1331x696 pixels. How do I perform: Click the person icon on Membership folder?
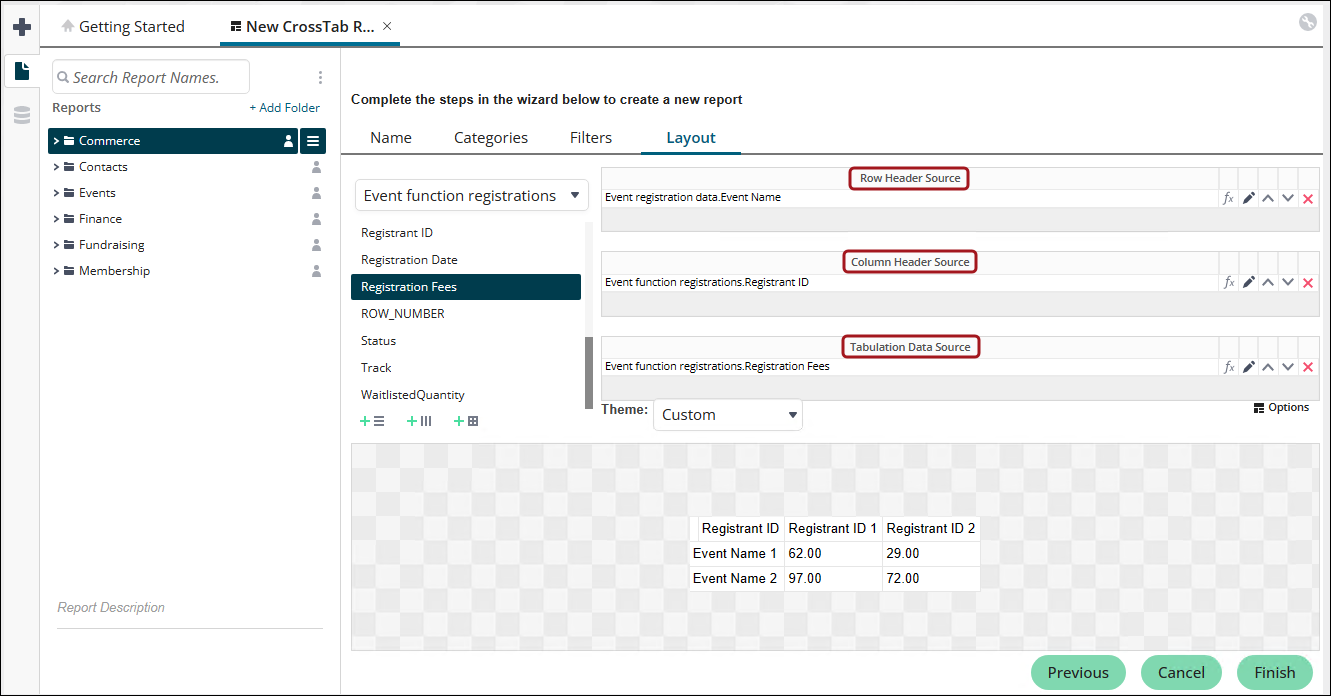click(316, 271)
